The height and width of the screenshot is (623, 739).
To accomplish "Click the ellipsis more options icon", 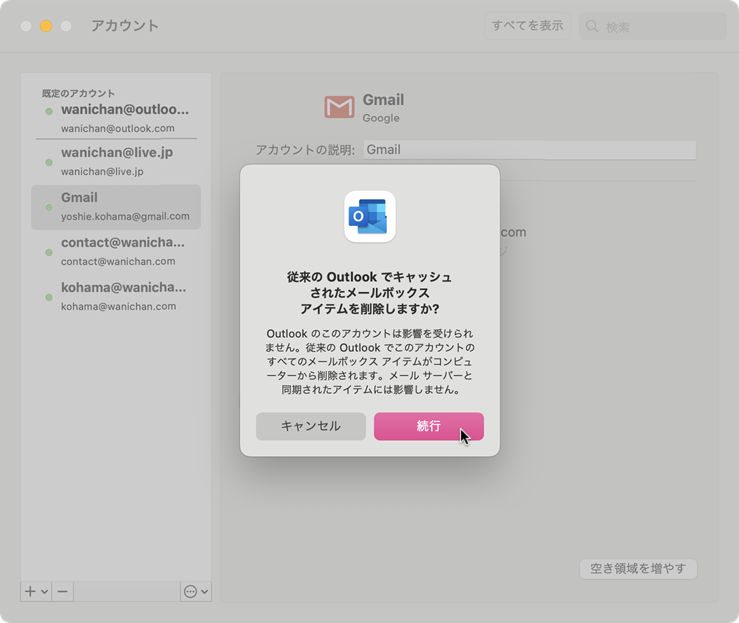I will [x=190, y=591].
